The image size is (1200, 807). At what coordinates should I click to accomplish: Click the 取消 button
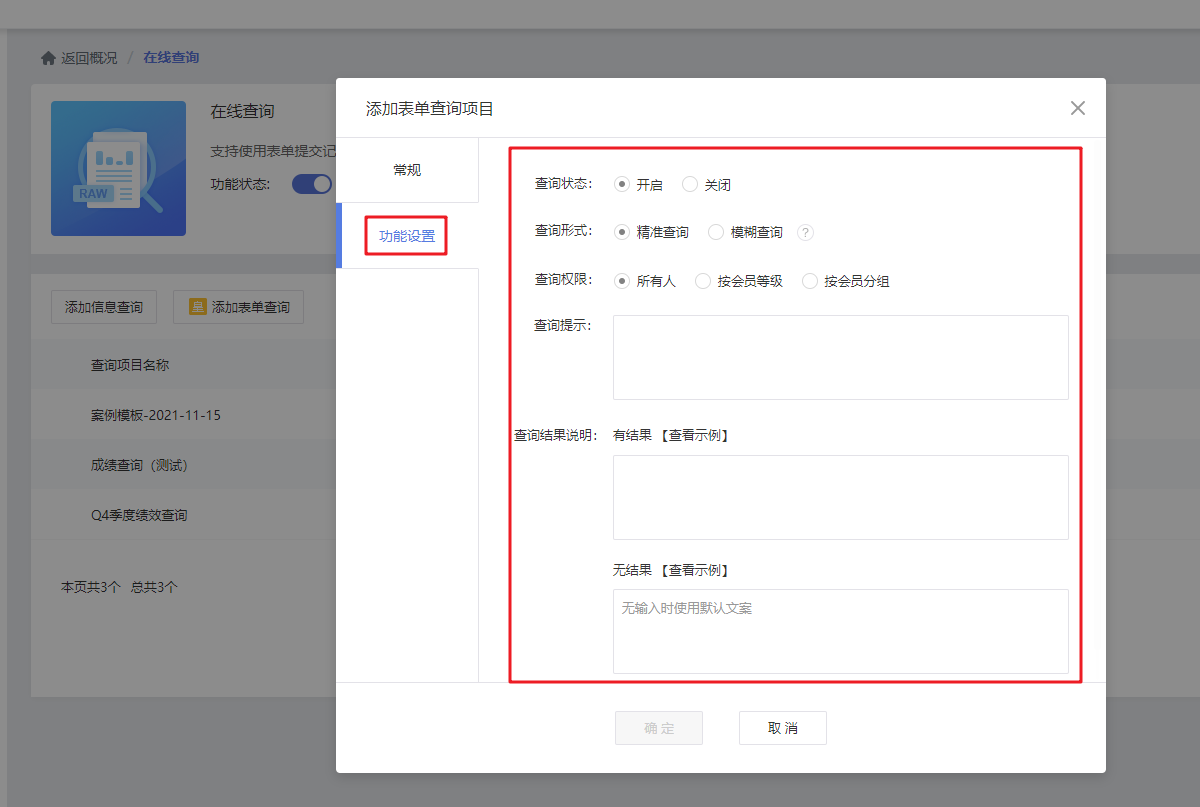[782, 728]
